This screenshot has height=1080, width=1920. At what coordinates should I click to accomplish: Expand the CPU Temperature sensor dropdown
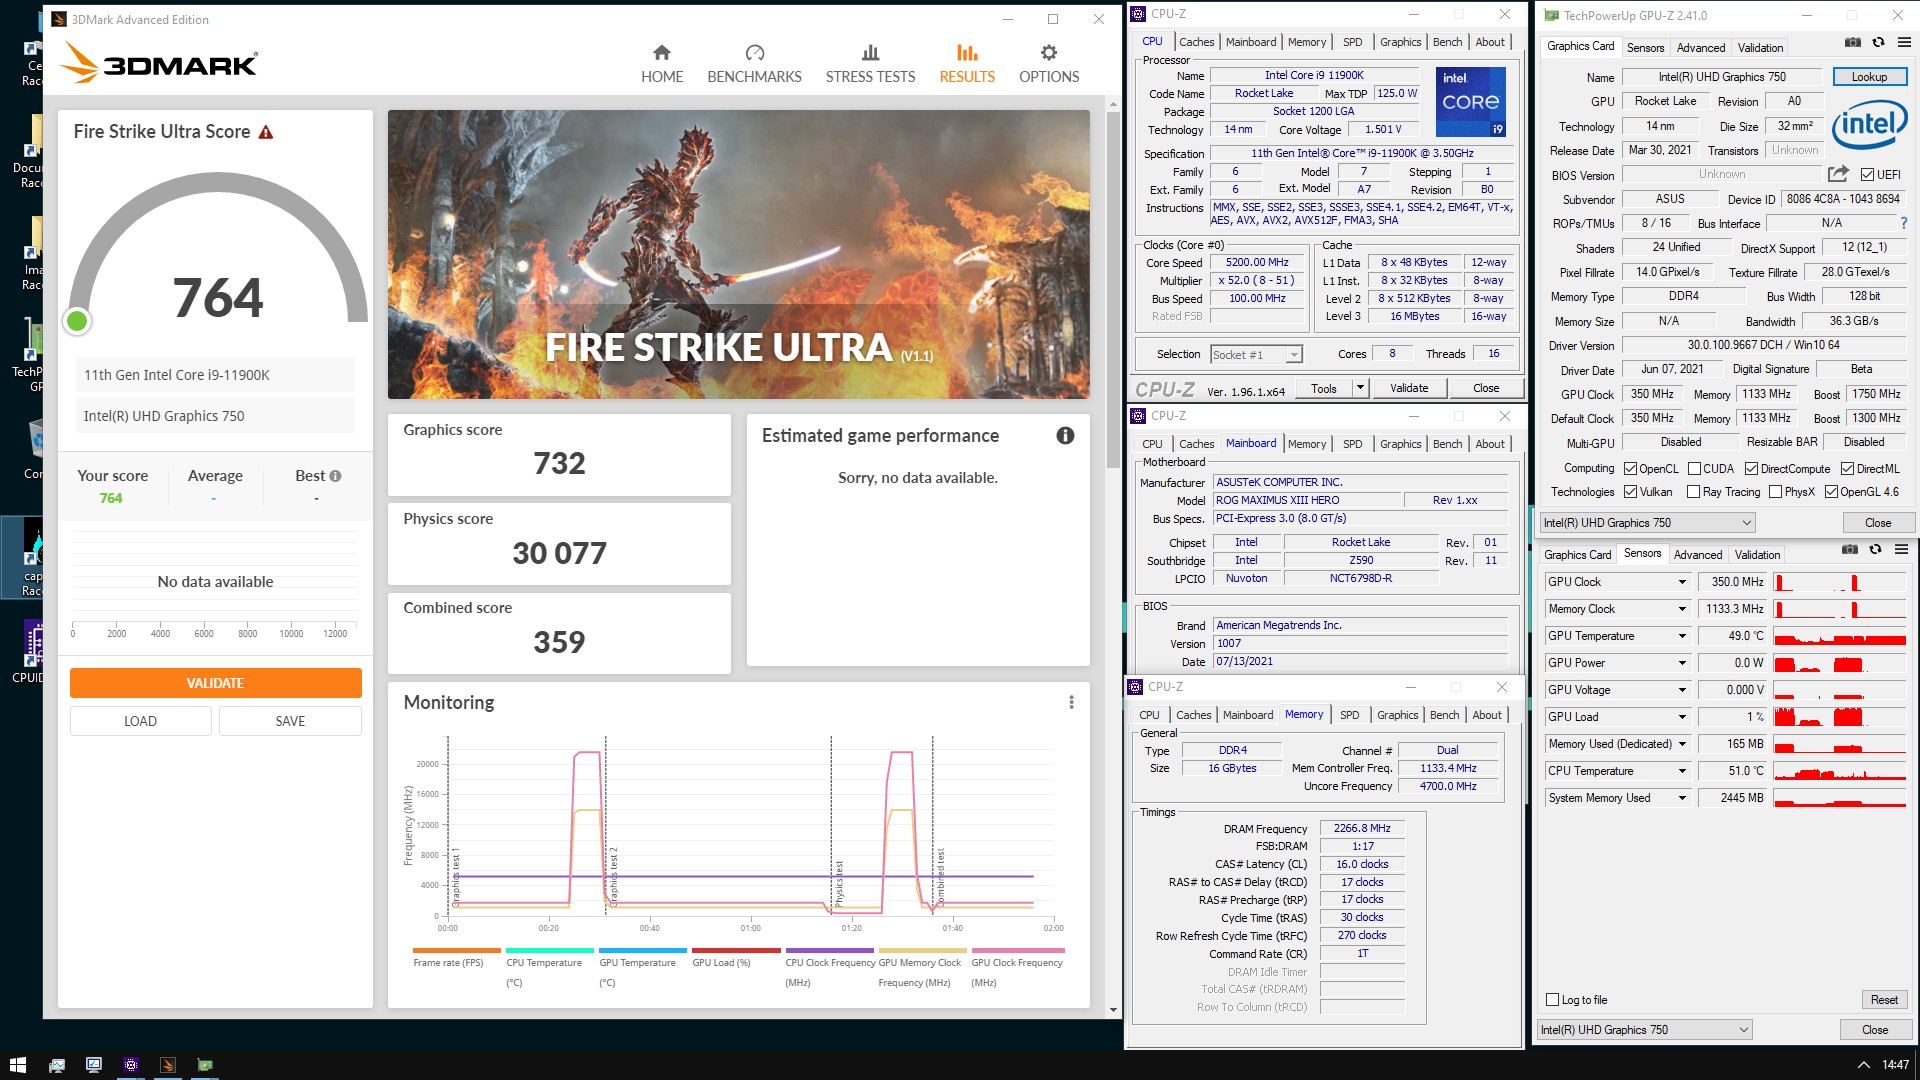(x=1682, y=771)
